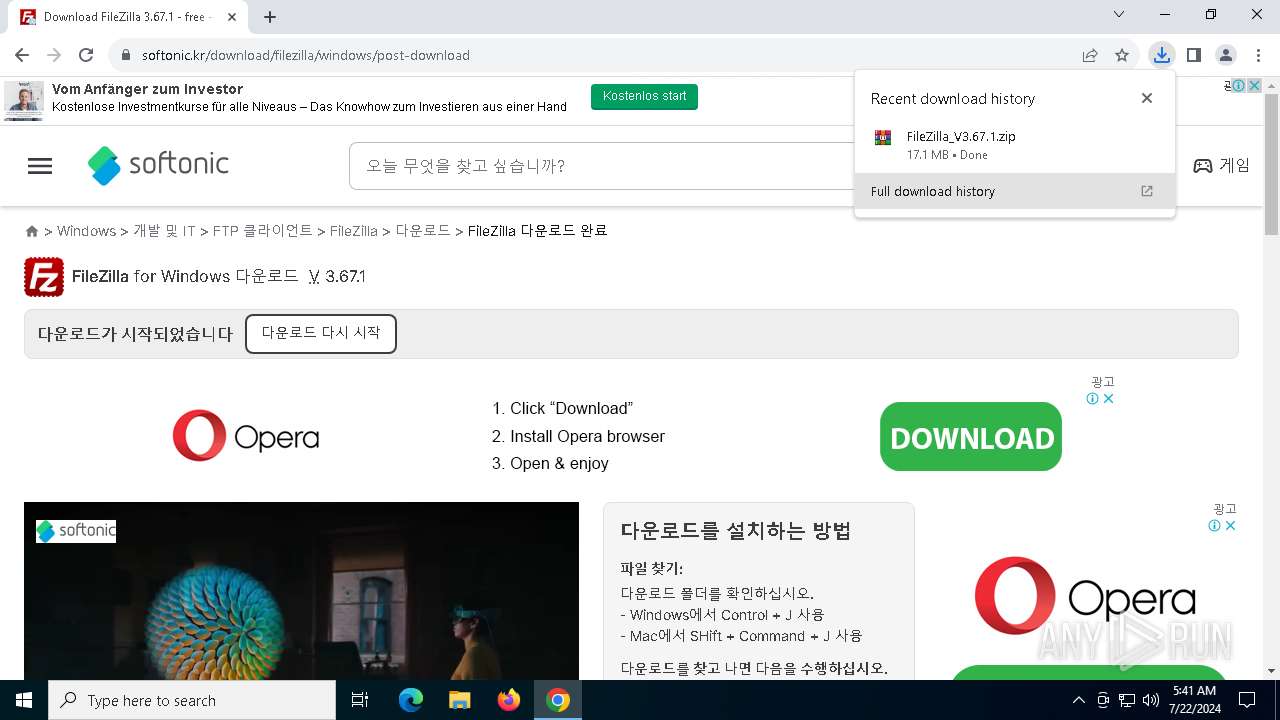
Task: Open ad info icon on sidebar ad
Action: click(x=1215, y=526)
